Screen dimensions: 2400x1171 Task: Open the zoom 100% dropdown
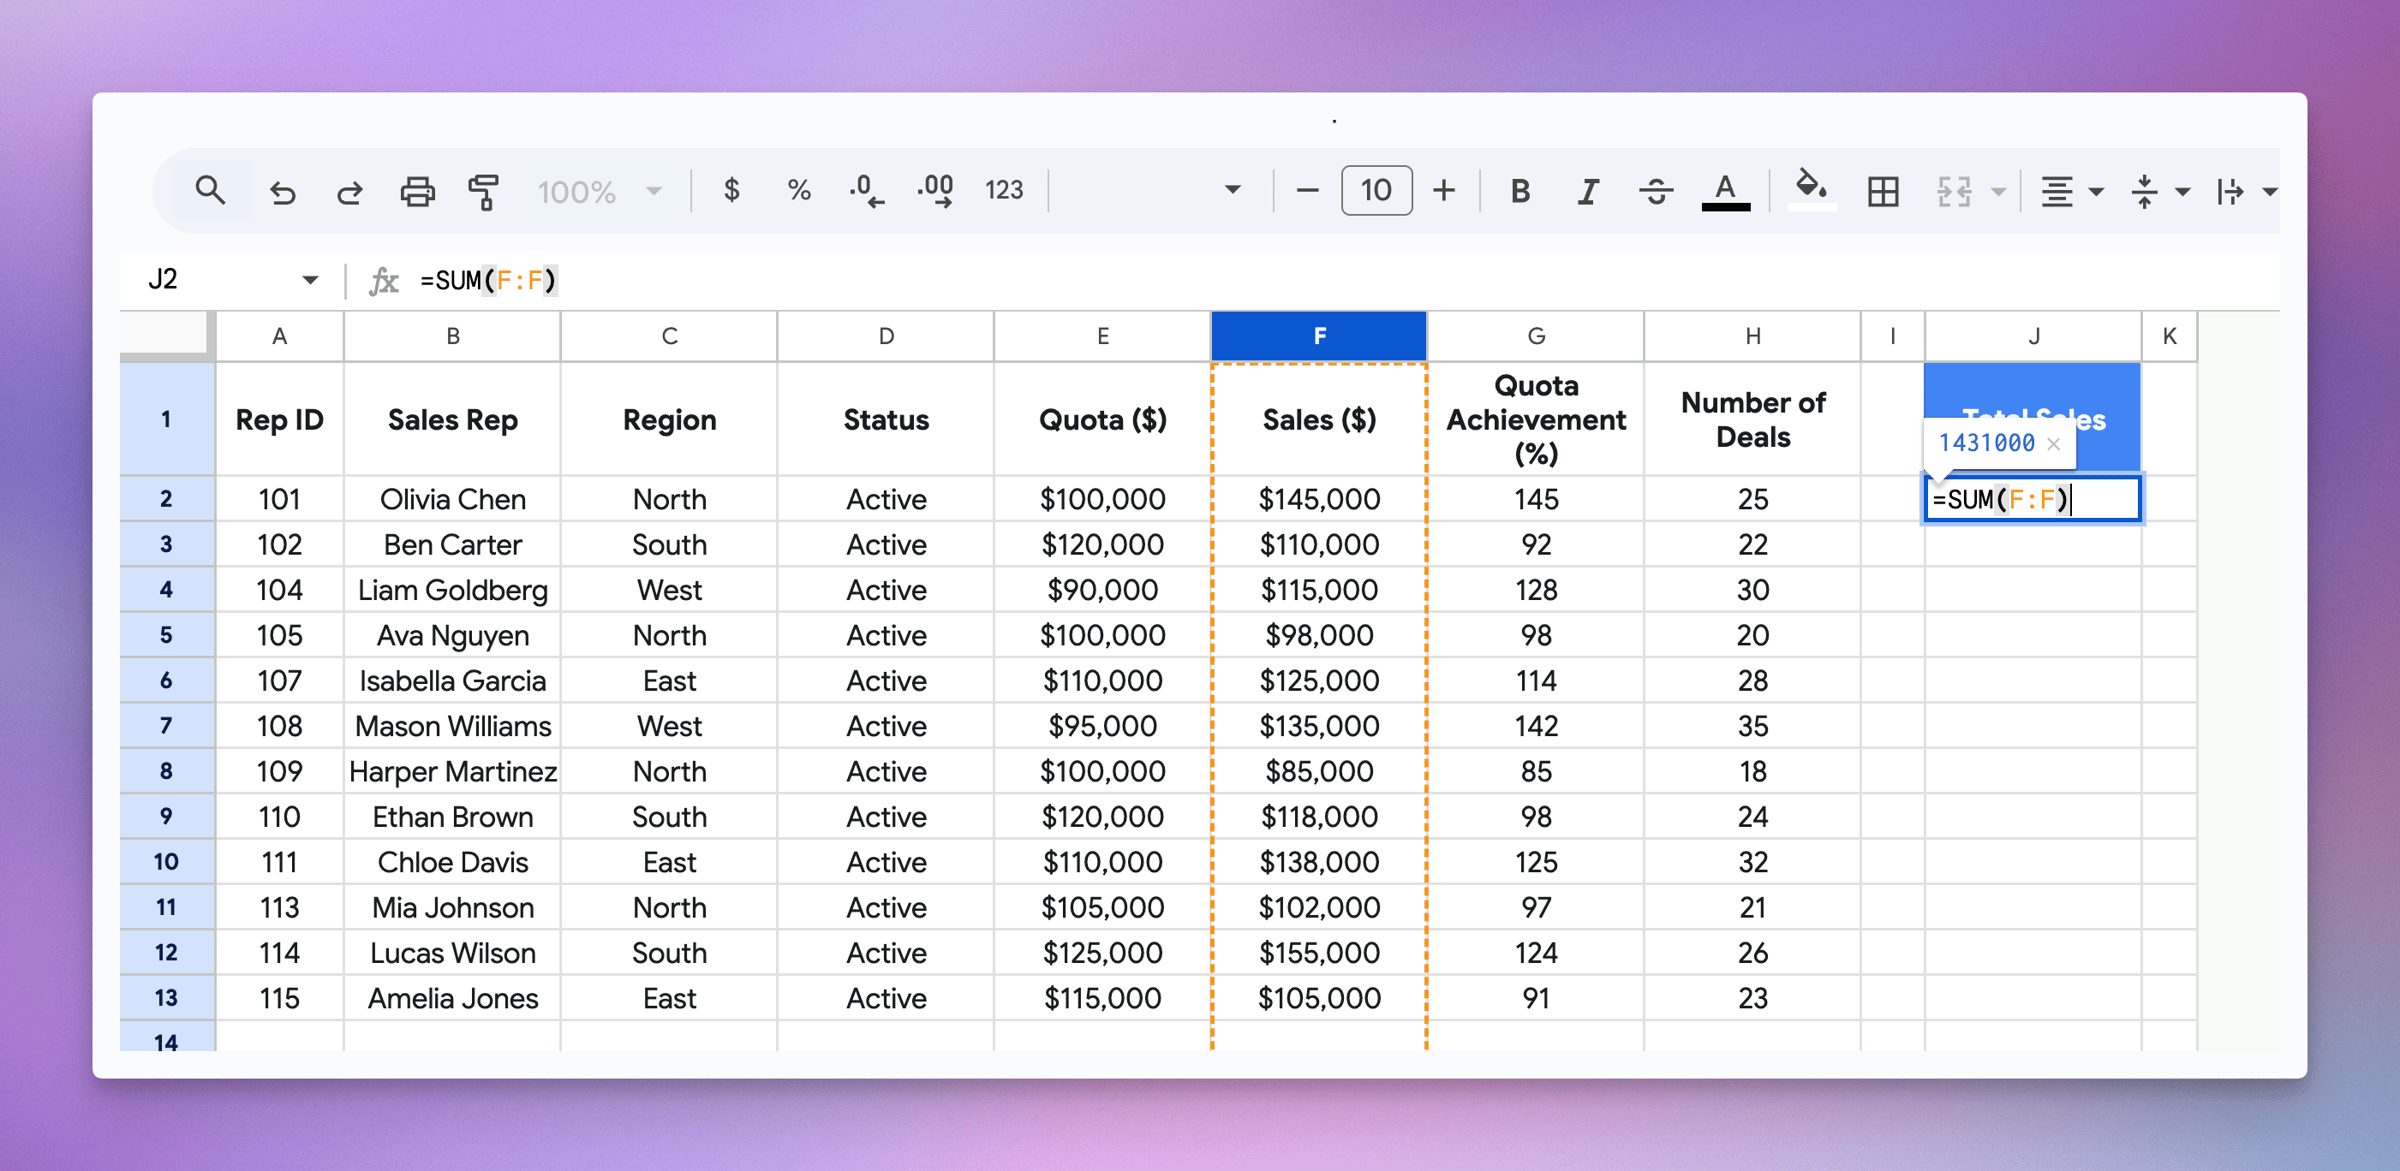(599, 191)
